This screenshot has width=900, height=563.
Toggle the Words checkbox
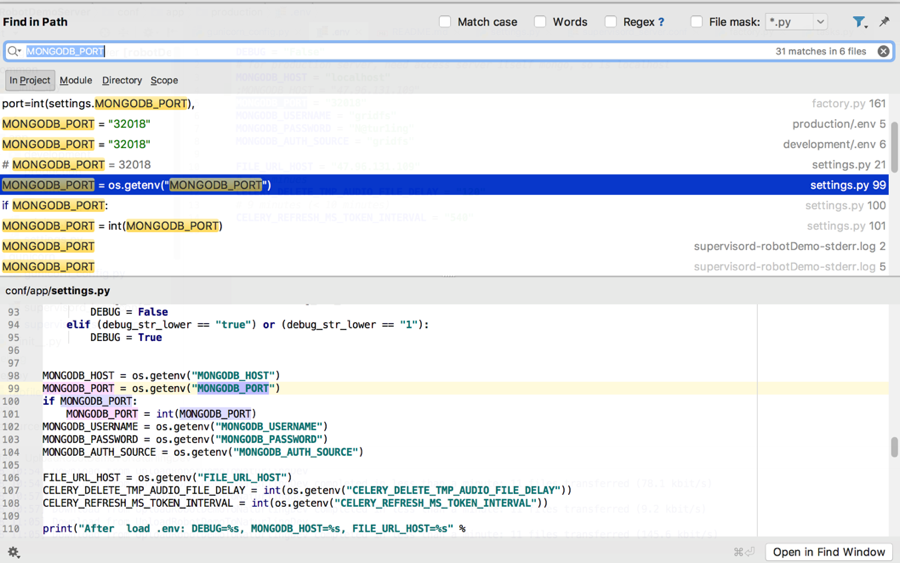540,22
